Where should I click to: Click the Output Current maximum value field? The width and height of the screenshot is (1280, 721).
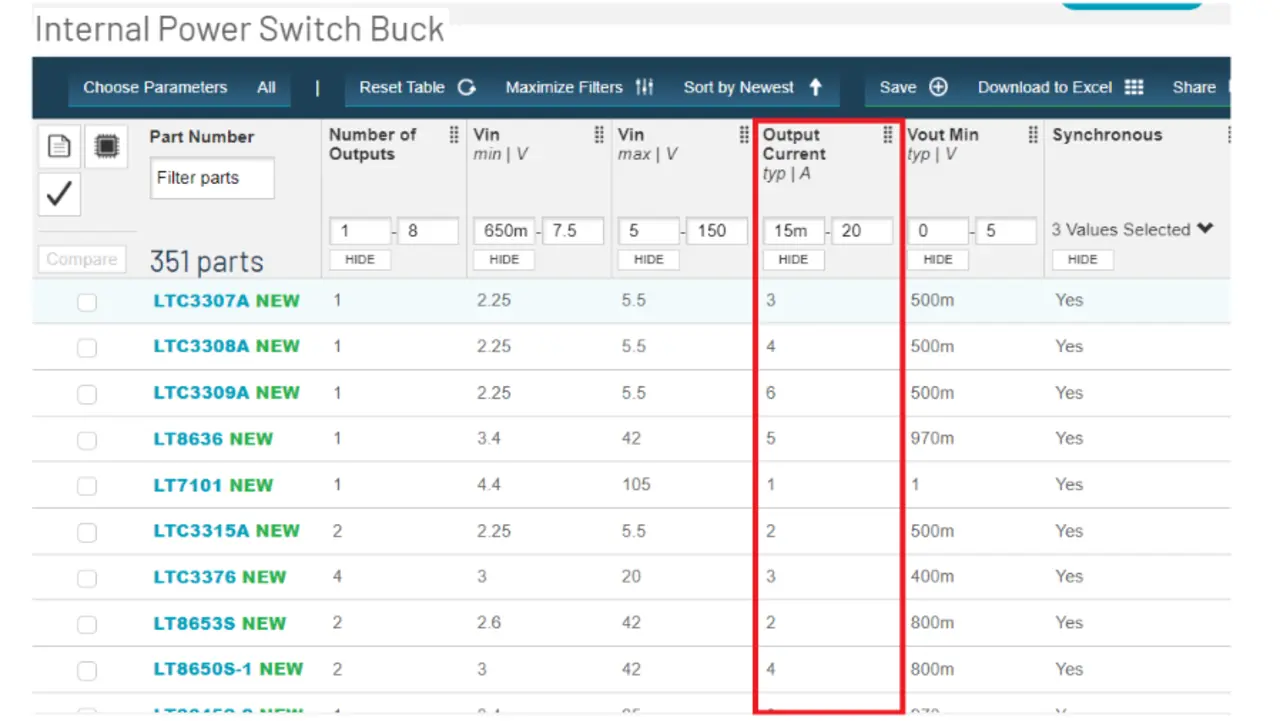(x=862, y=231)
